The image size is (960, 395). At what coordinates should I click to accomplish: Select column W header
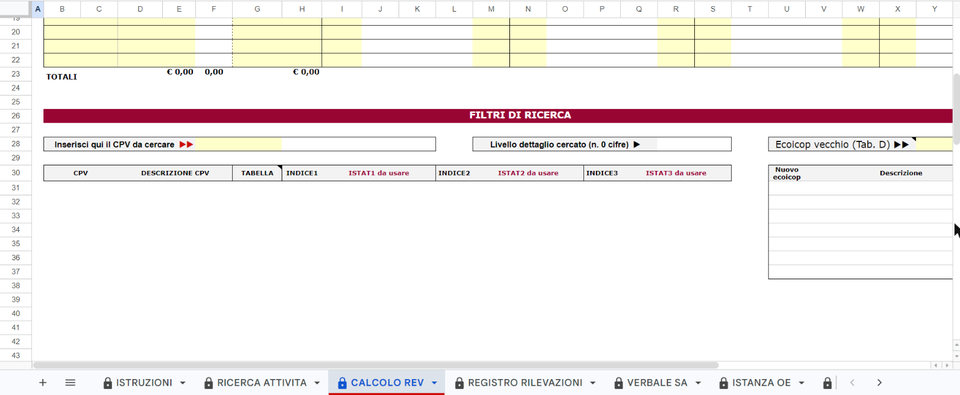tap(861, 9)
